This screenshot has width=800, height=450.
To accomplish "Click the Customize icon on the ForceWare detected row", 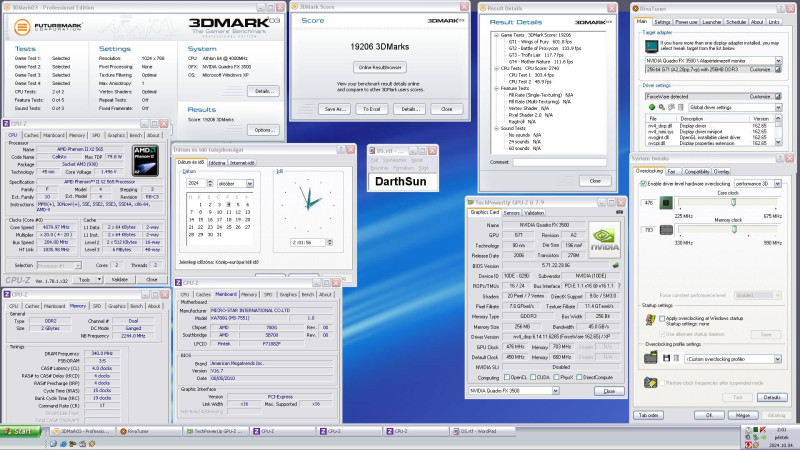I will point(778,96).
